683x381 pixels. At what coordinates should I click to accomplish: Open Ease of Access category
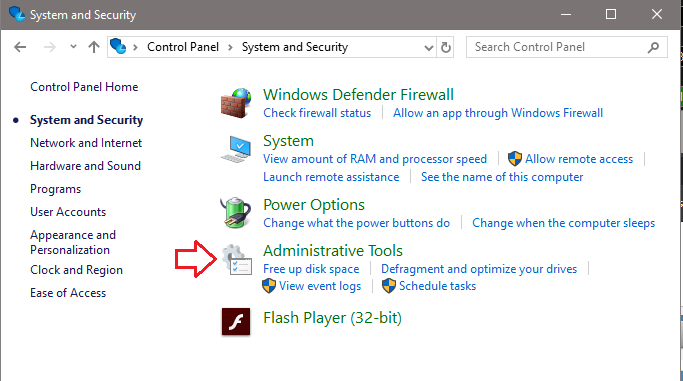pos(68,293)
